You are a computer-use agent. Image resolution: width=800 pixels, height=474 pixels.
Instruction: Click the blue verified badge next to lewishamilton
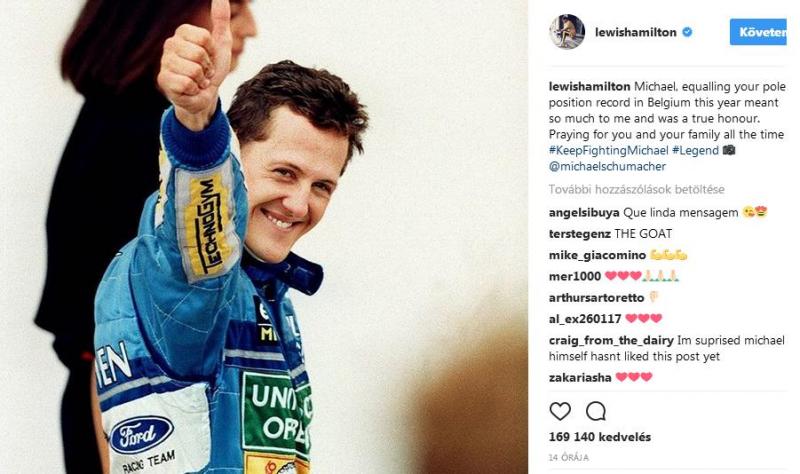(x=687, y=32)
